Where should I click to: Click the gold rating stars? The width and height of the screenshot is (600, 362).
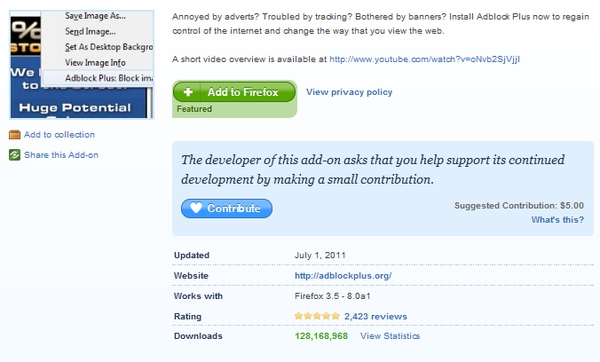pos(317,316)
